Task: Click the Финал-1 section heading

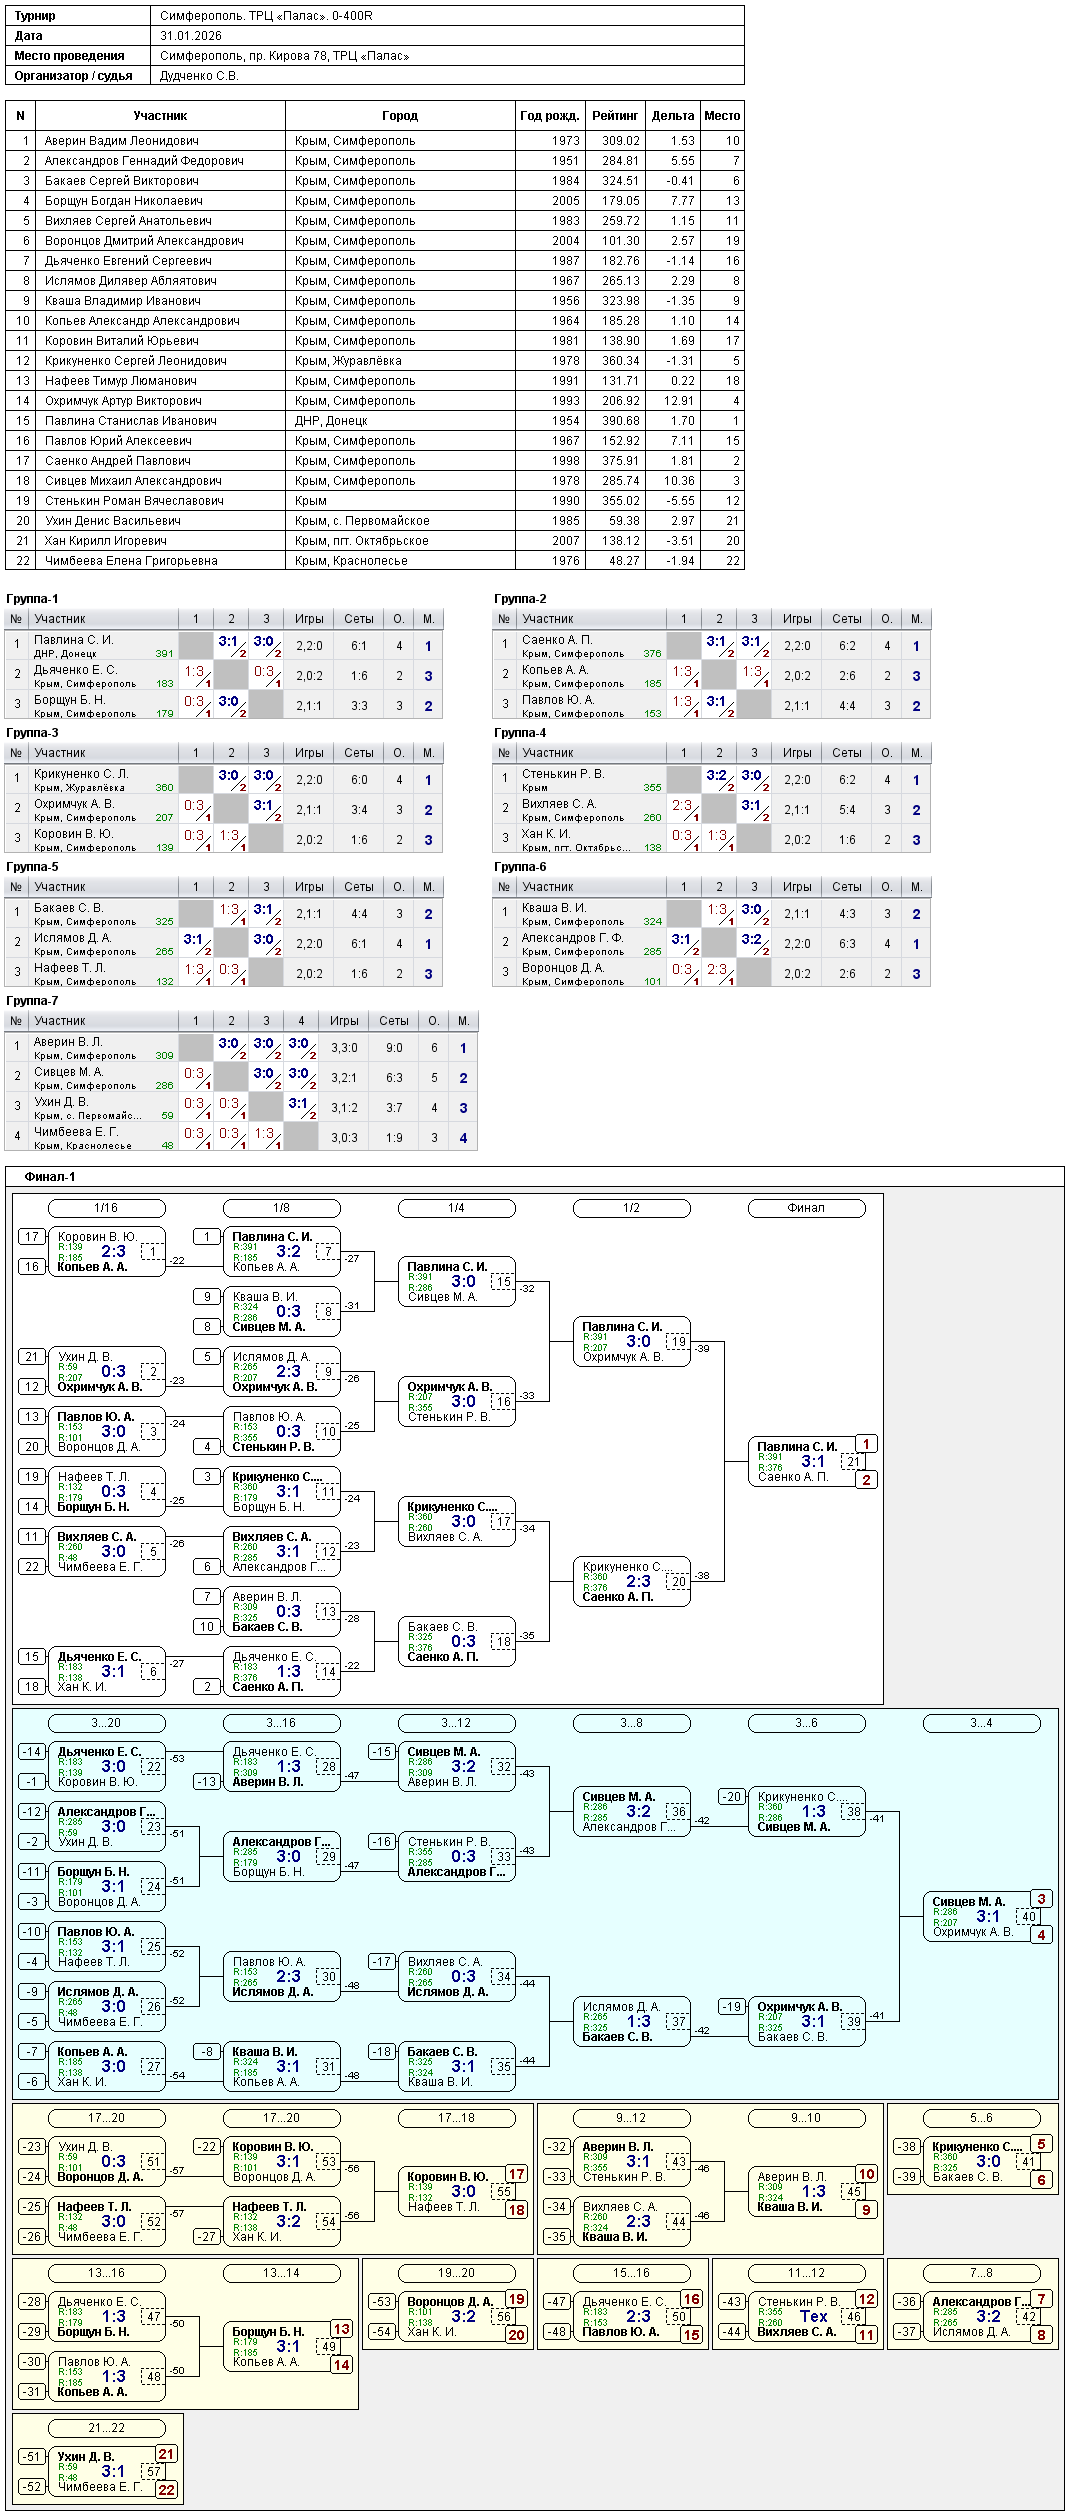Action: pos(50,1177)
